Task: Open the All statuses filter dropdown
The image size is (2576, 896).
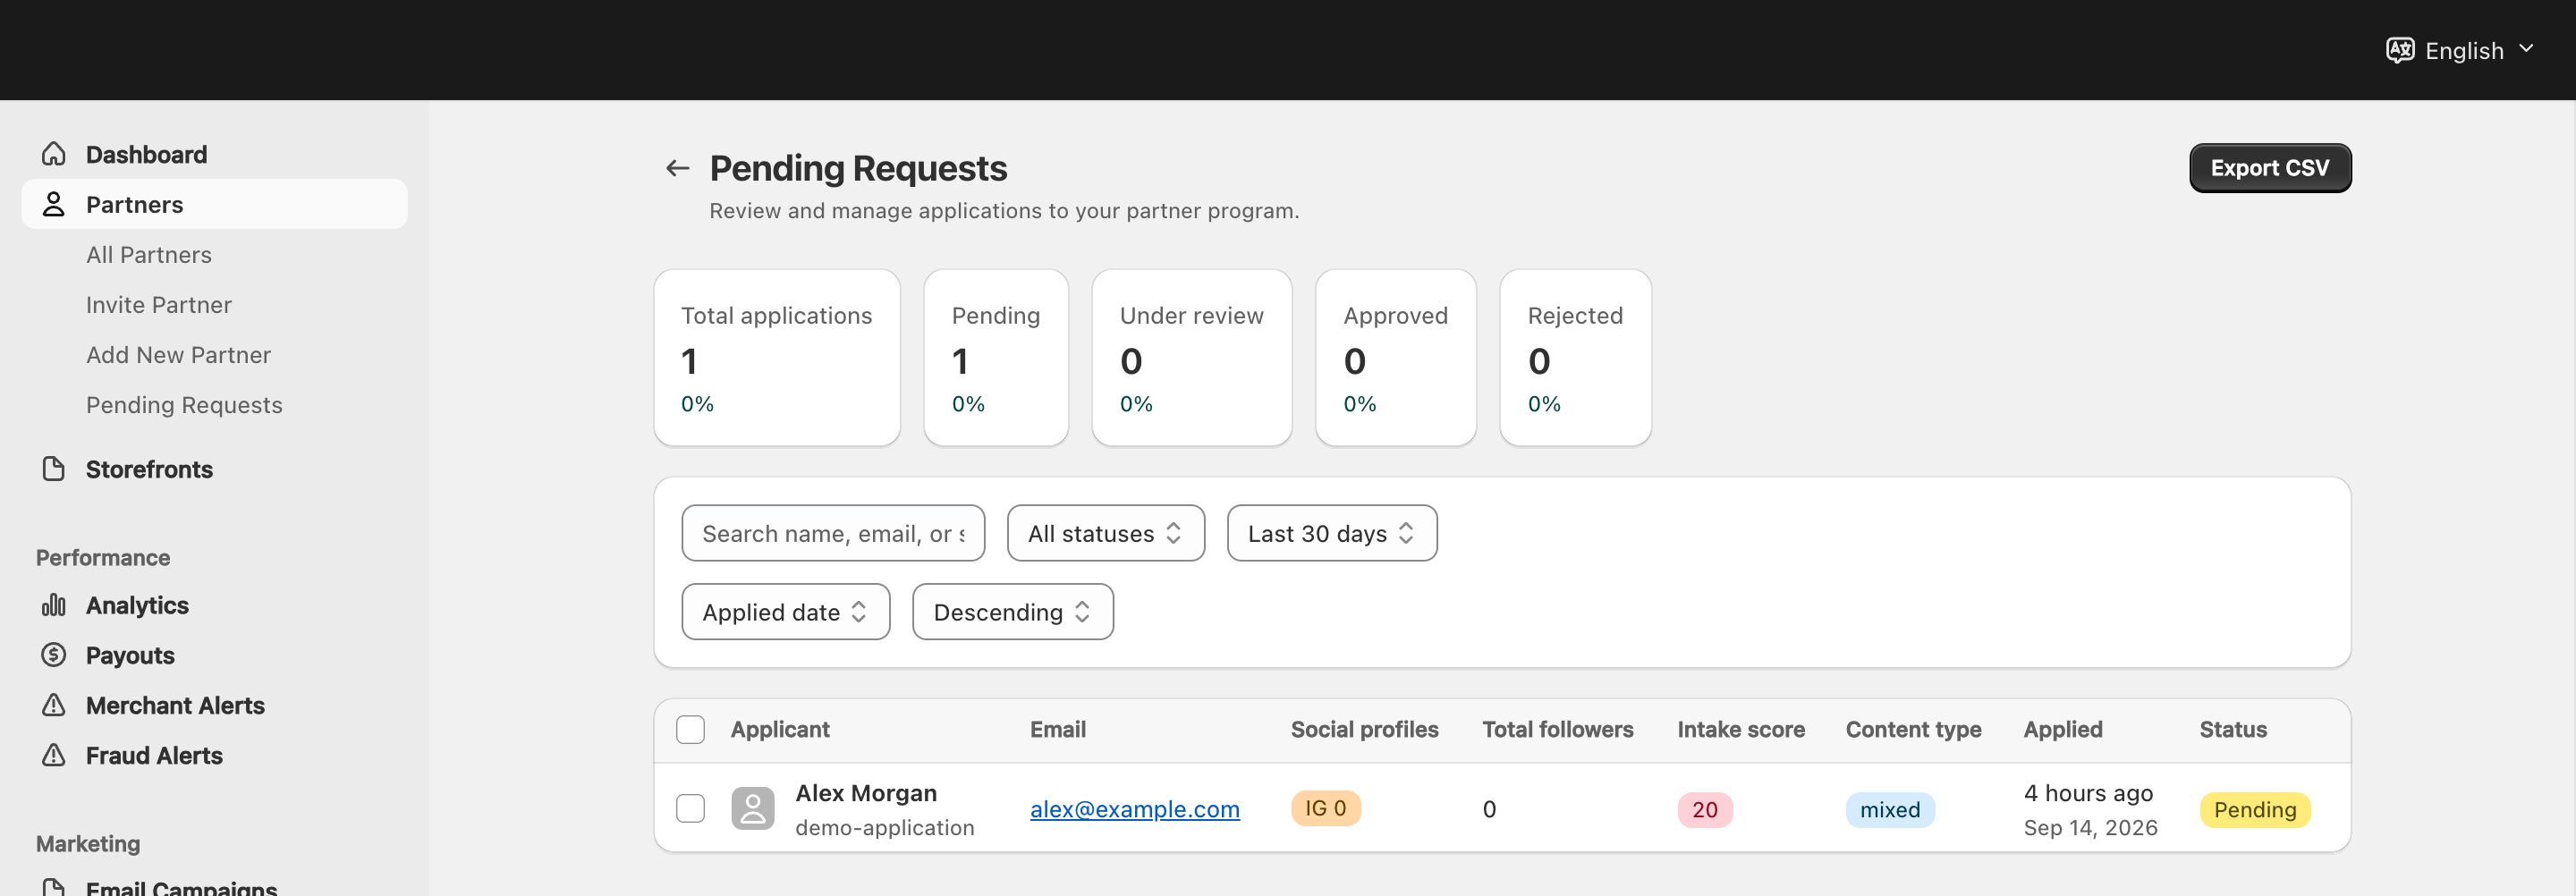Action: pos(1106,533)
